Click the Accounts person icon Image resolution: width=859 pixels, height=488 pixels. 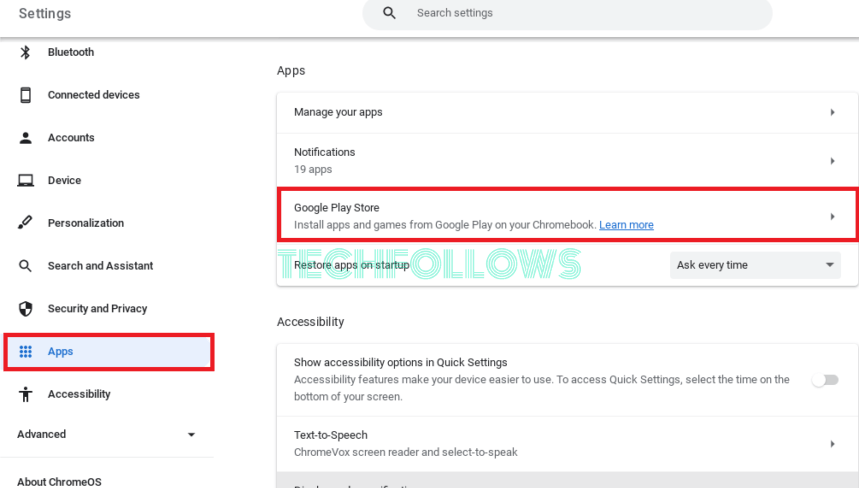coord(25,137)
